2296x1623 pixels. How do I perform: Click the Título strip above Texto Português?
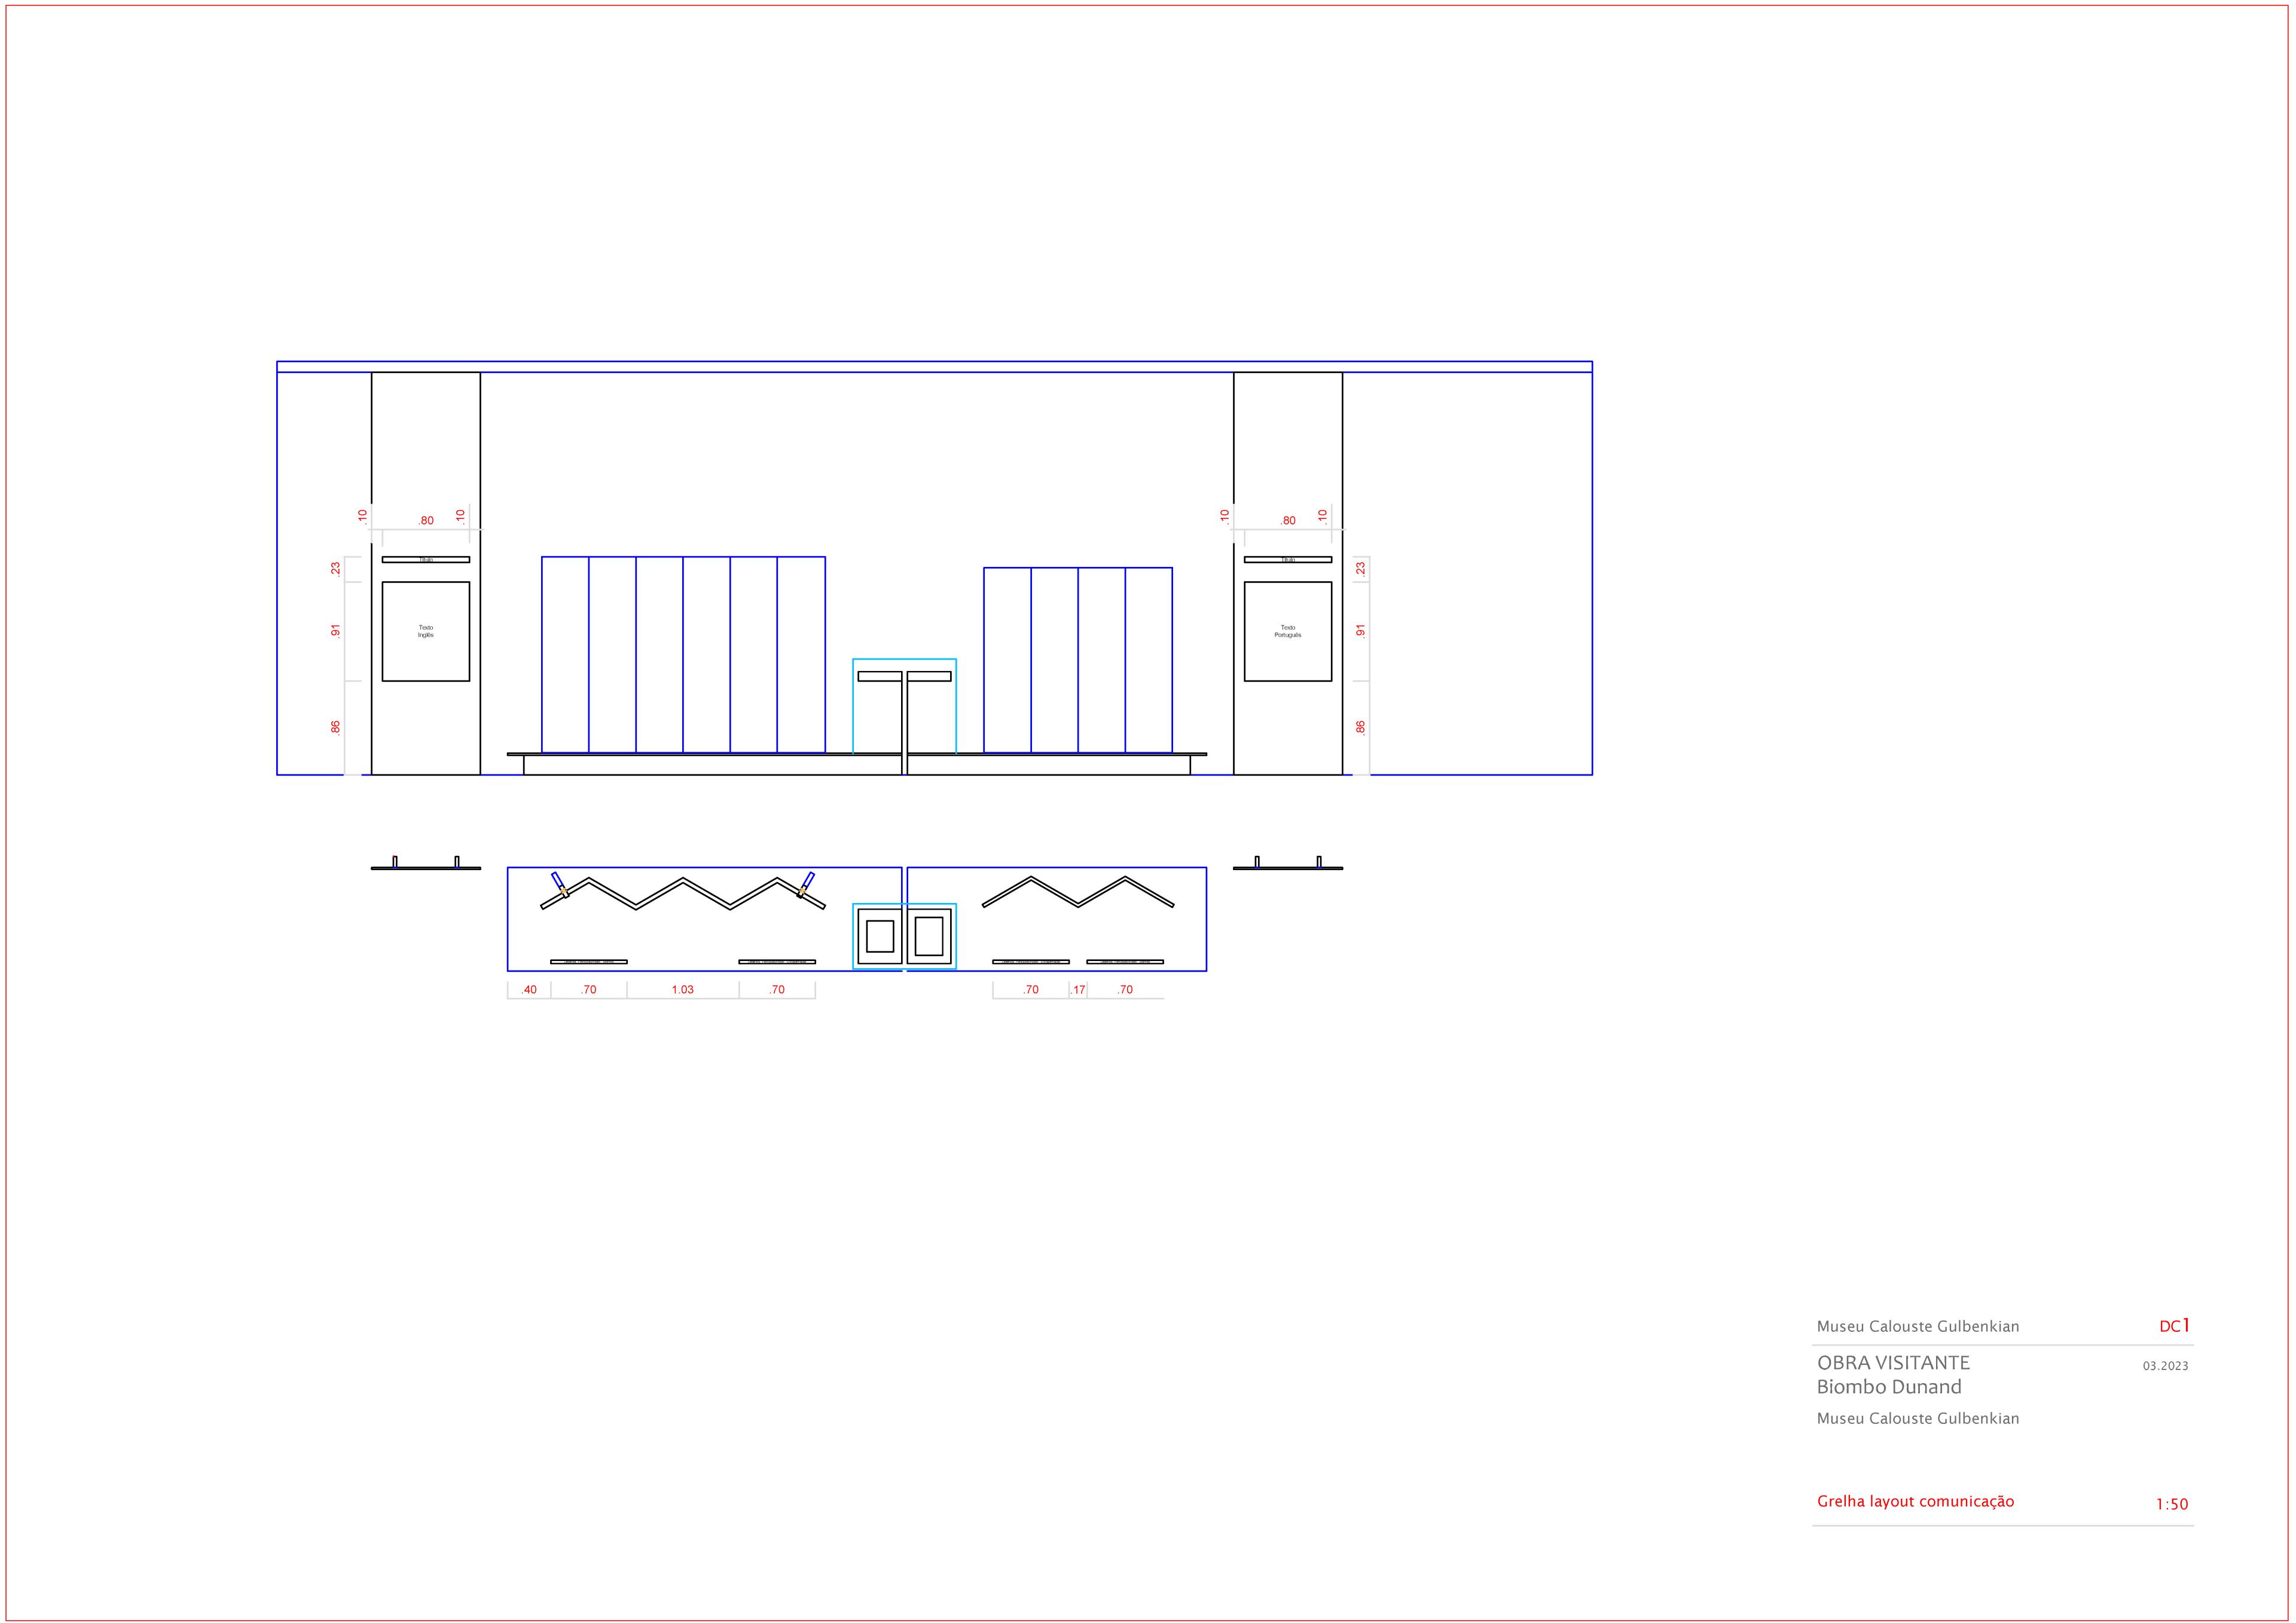click(x=1288, y=560)
